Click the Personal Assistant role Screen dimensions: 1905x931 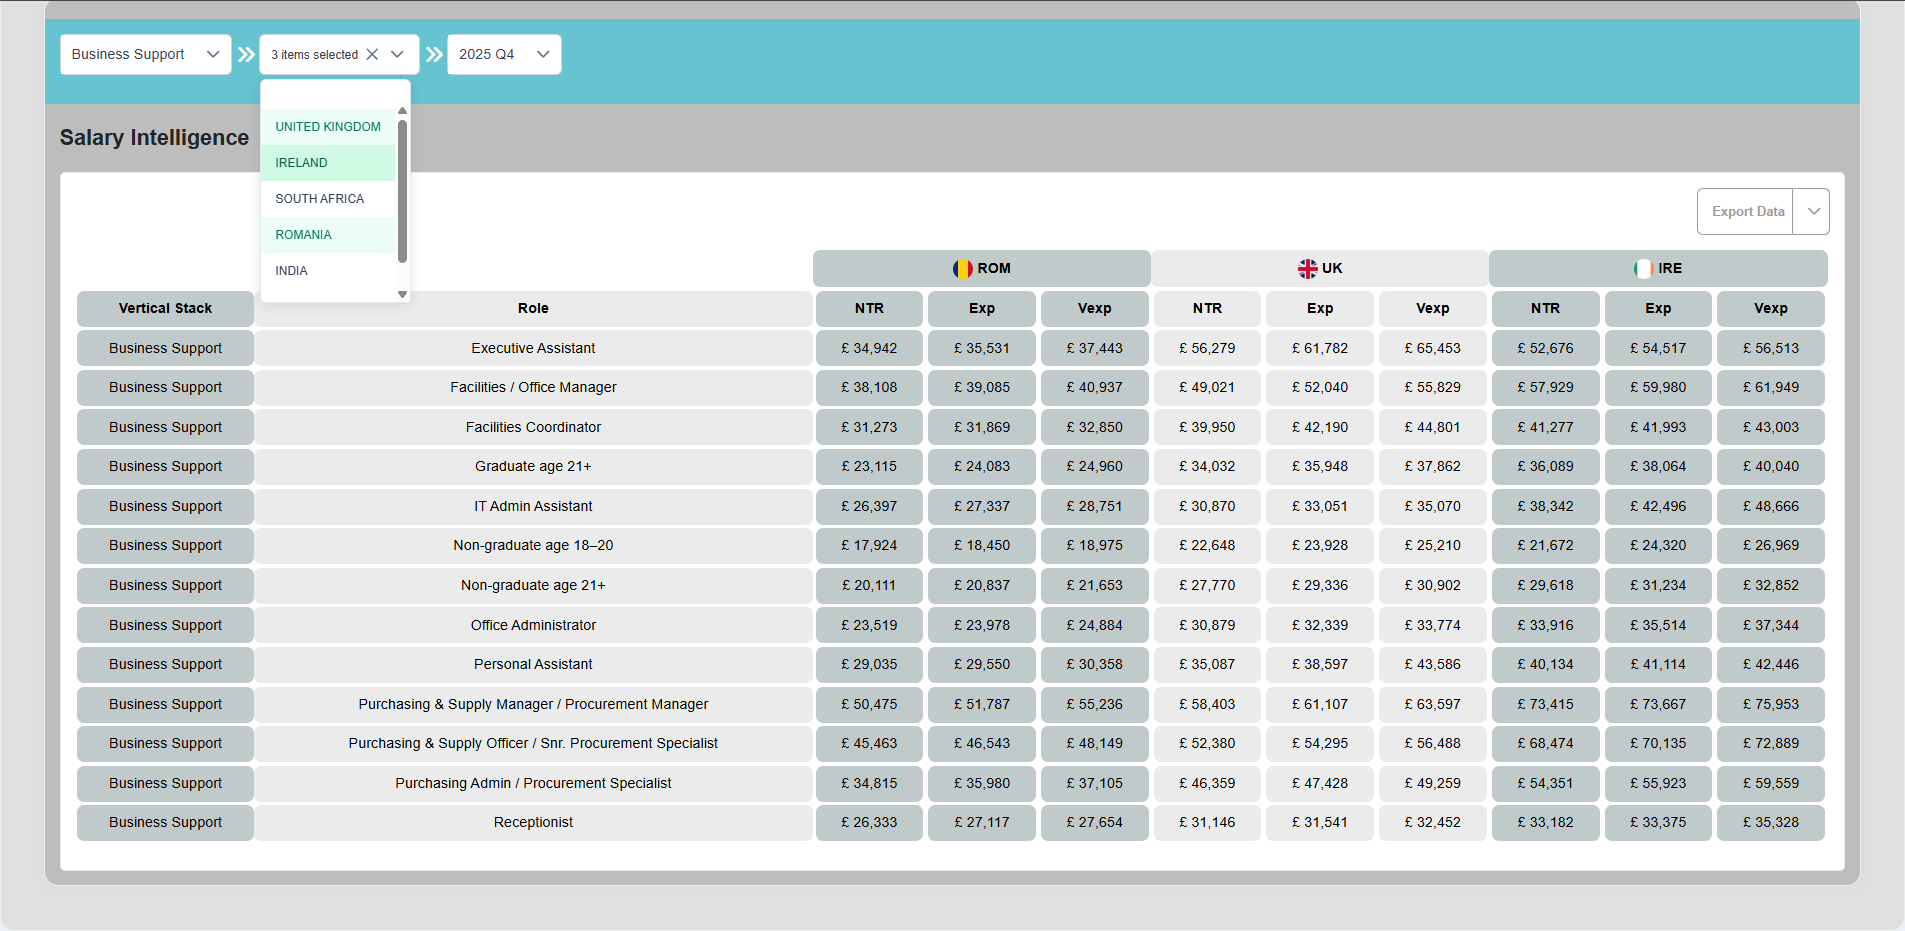[533, 665]
